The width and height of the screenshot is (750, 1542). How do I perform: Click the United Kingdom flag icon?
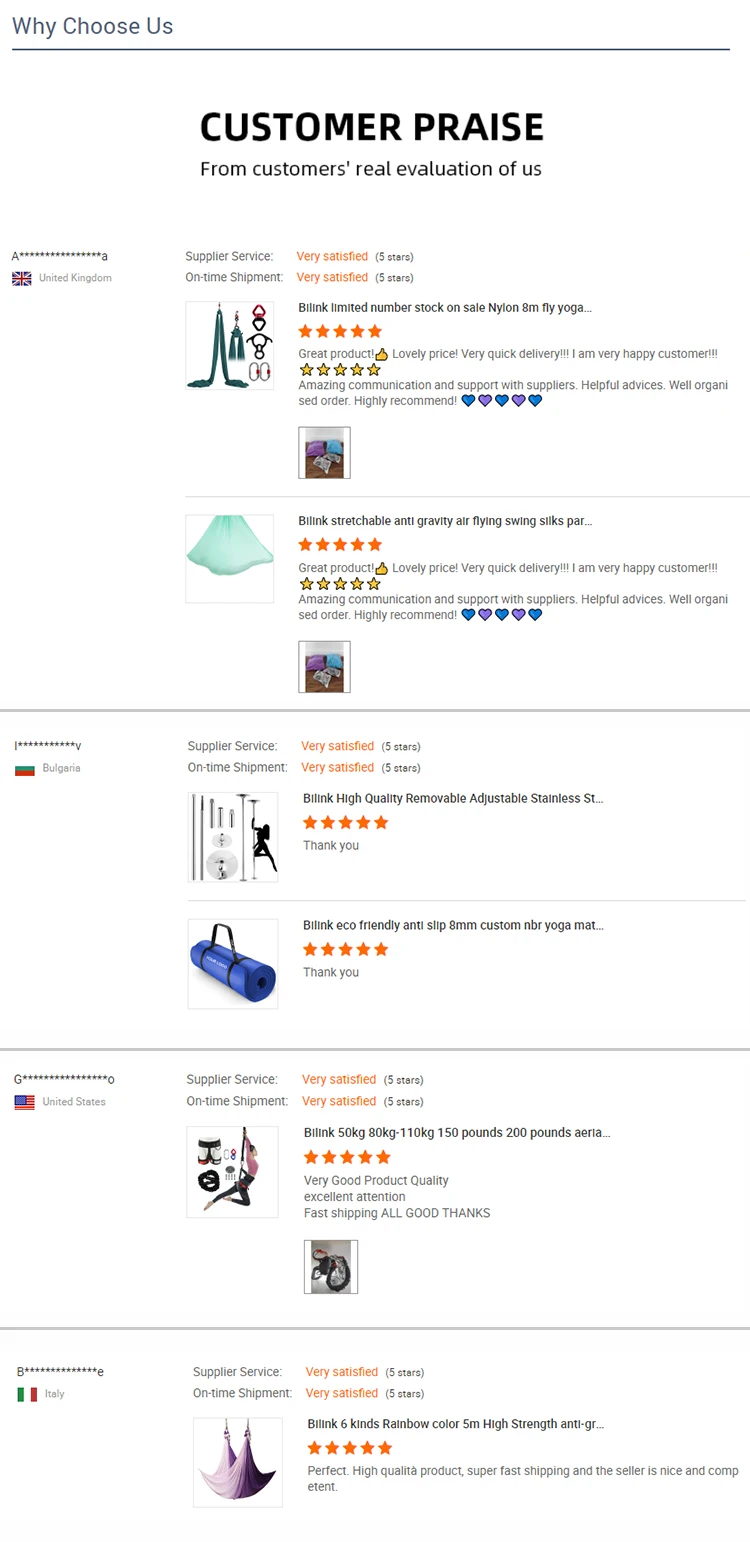22,278
